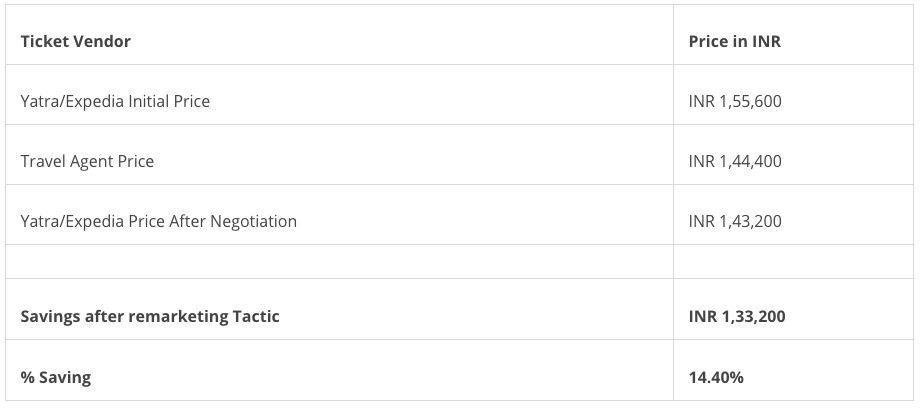Image resolution: width=922 pixels, height=409 pixels.
Task: Click the Price in INR header
Action: [734, 42]
